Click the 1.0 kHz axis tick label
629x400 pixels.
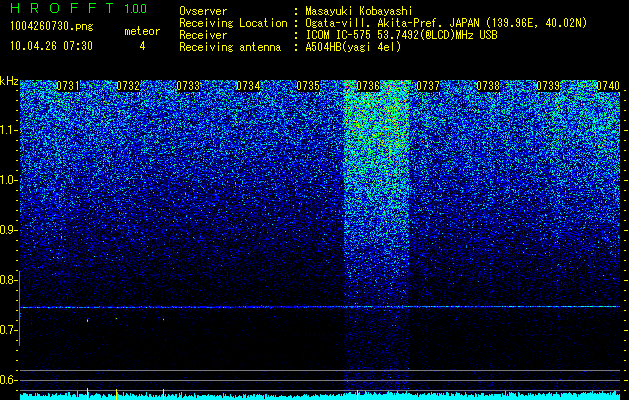pyautogui.click(x=8, y=180)
